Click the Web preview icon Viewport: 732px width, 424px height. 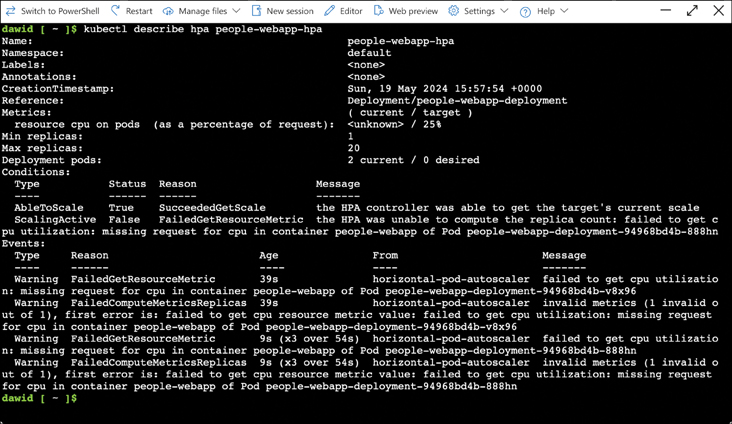pyautogui.click(x=378, y=11)
